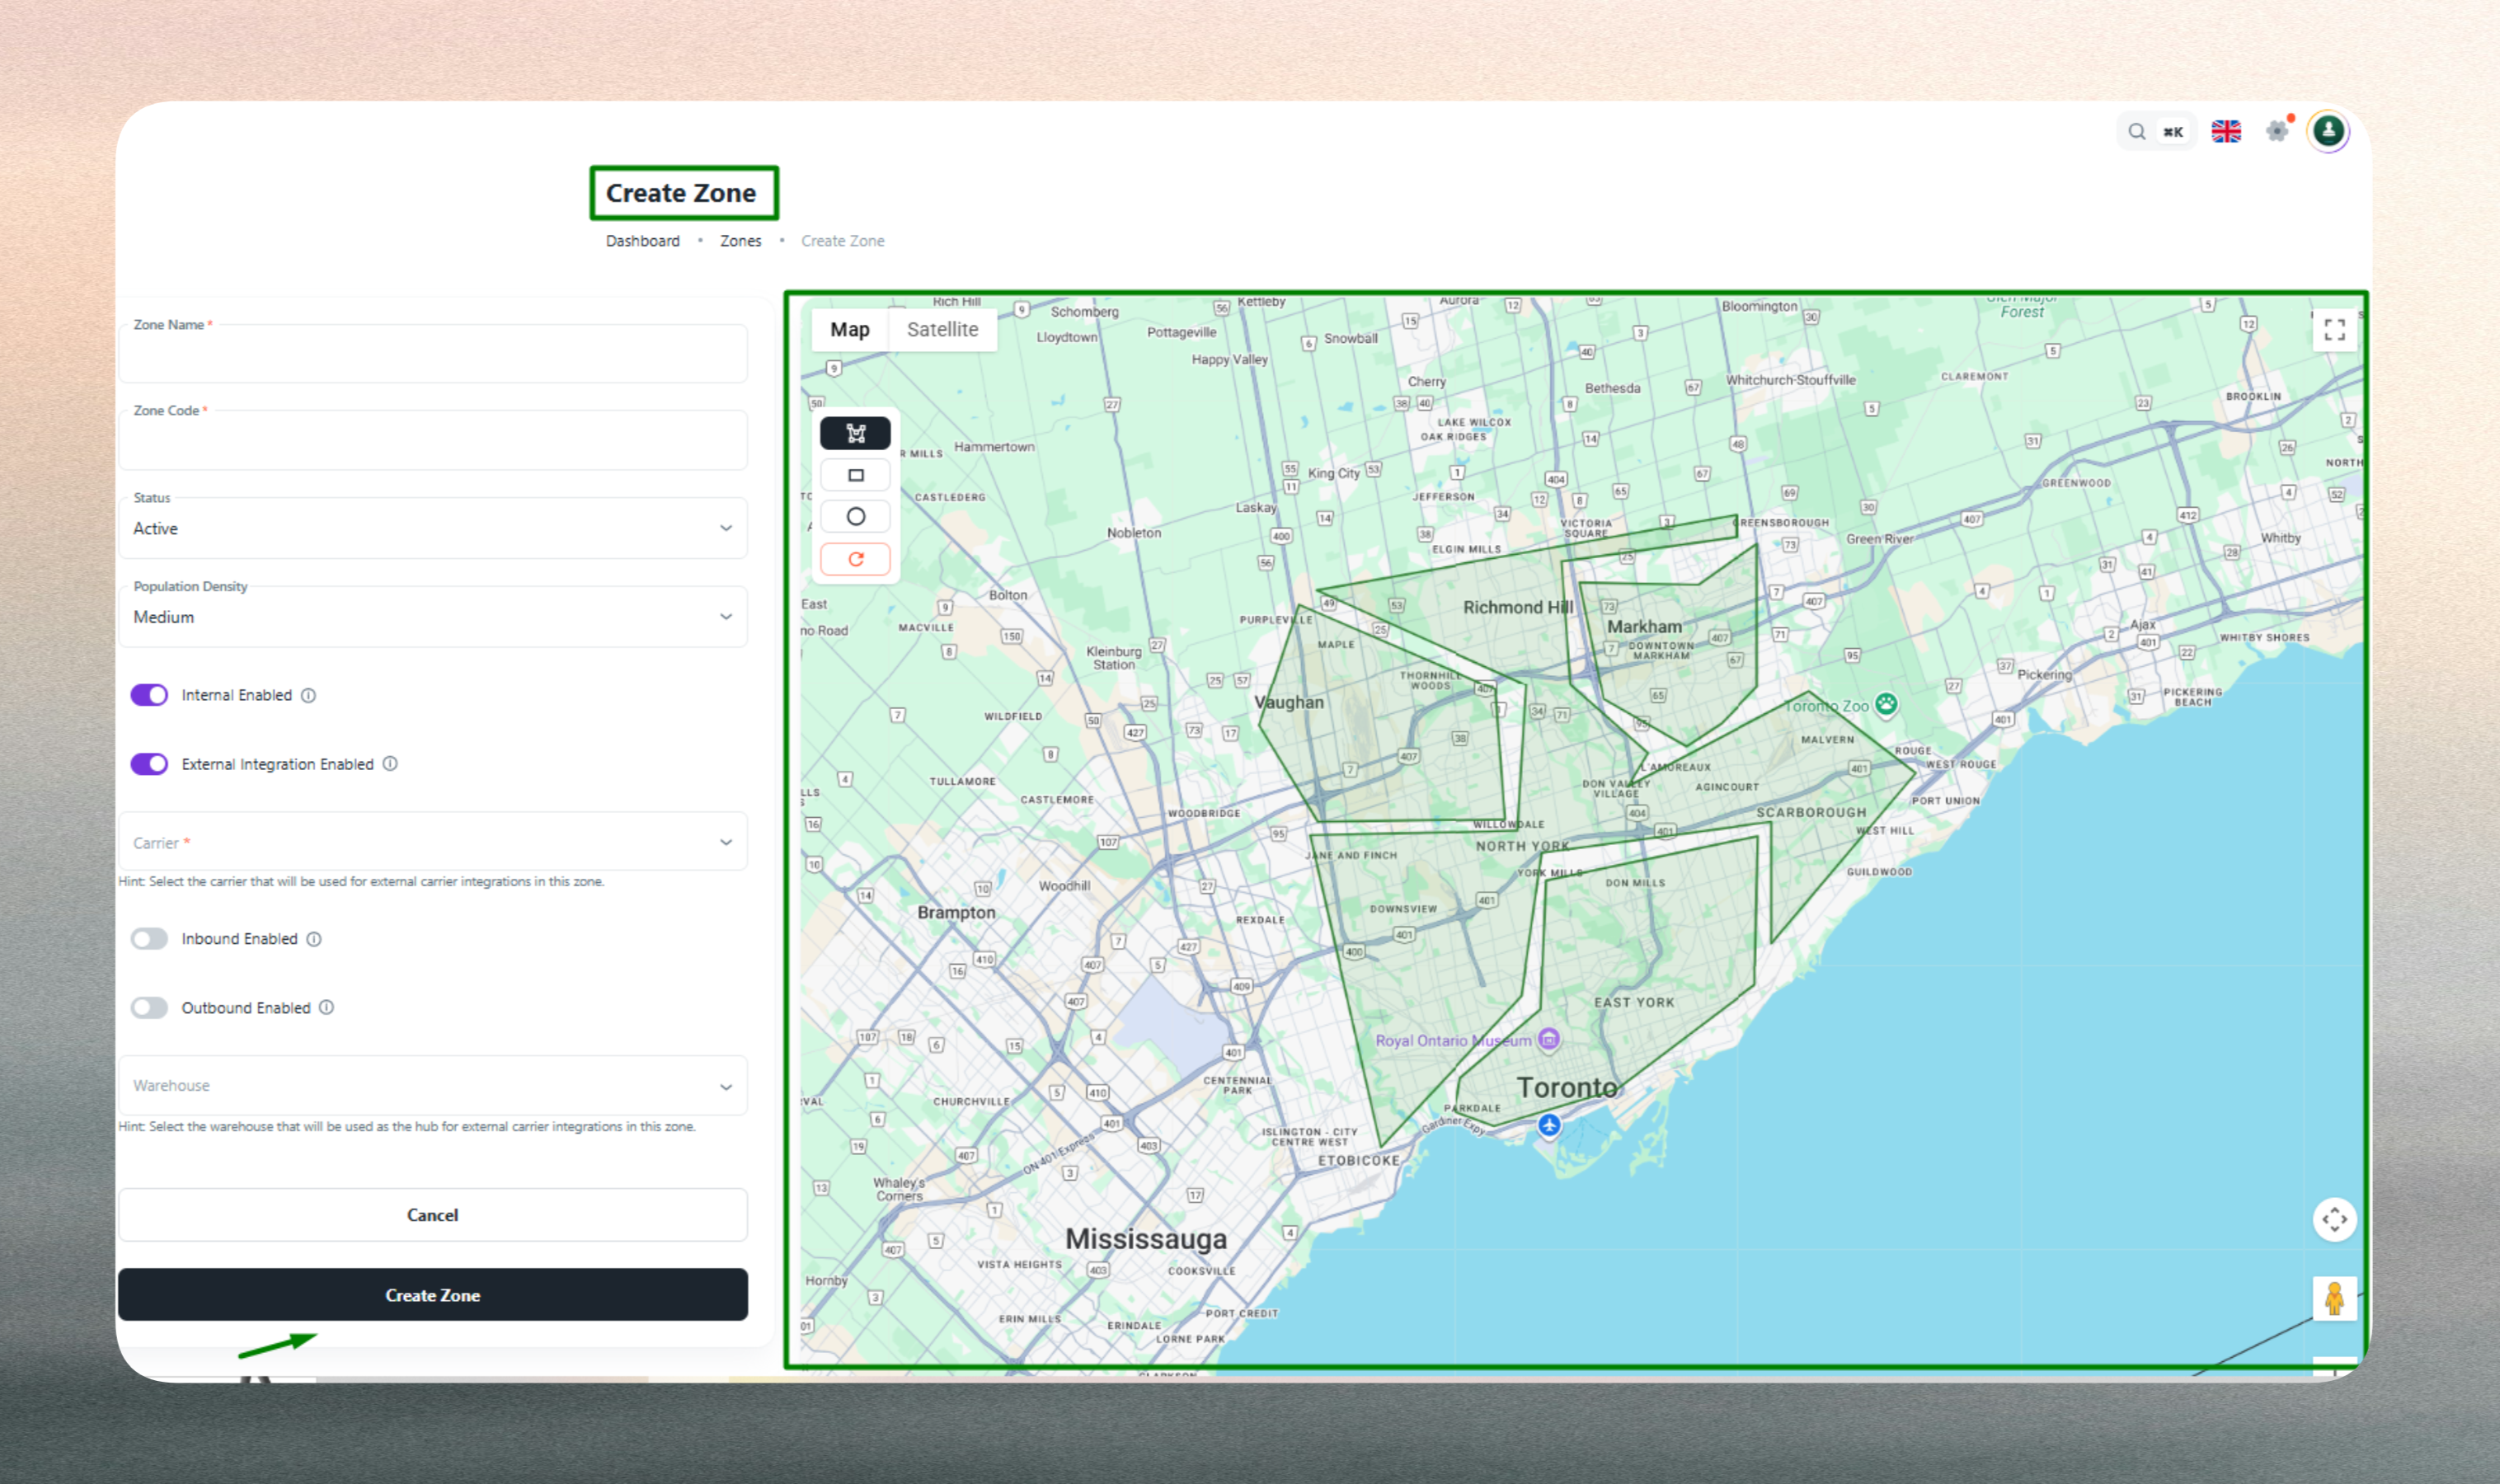This screenshot has height=1484, width=2500.
Task: Open the Carrier dropdown
Action: 432,842
